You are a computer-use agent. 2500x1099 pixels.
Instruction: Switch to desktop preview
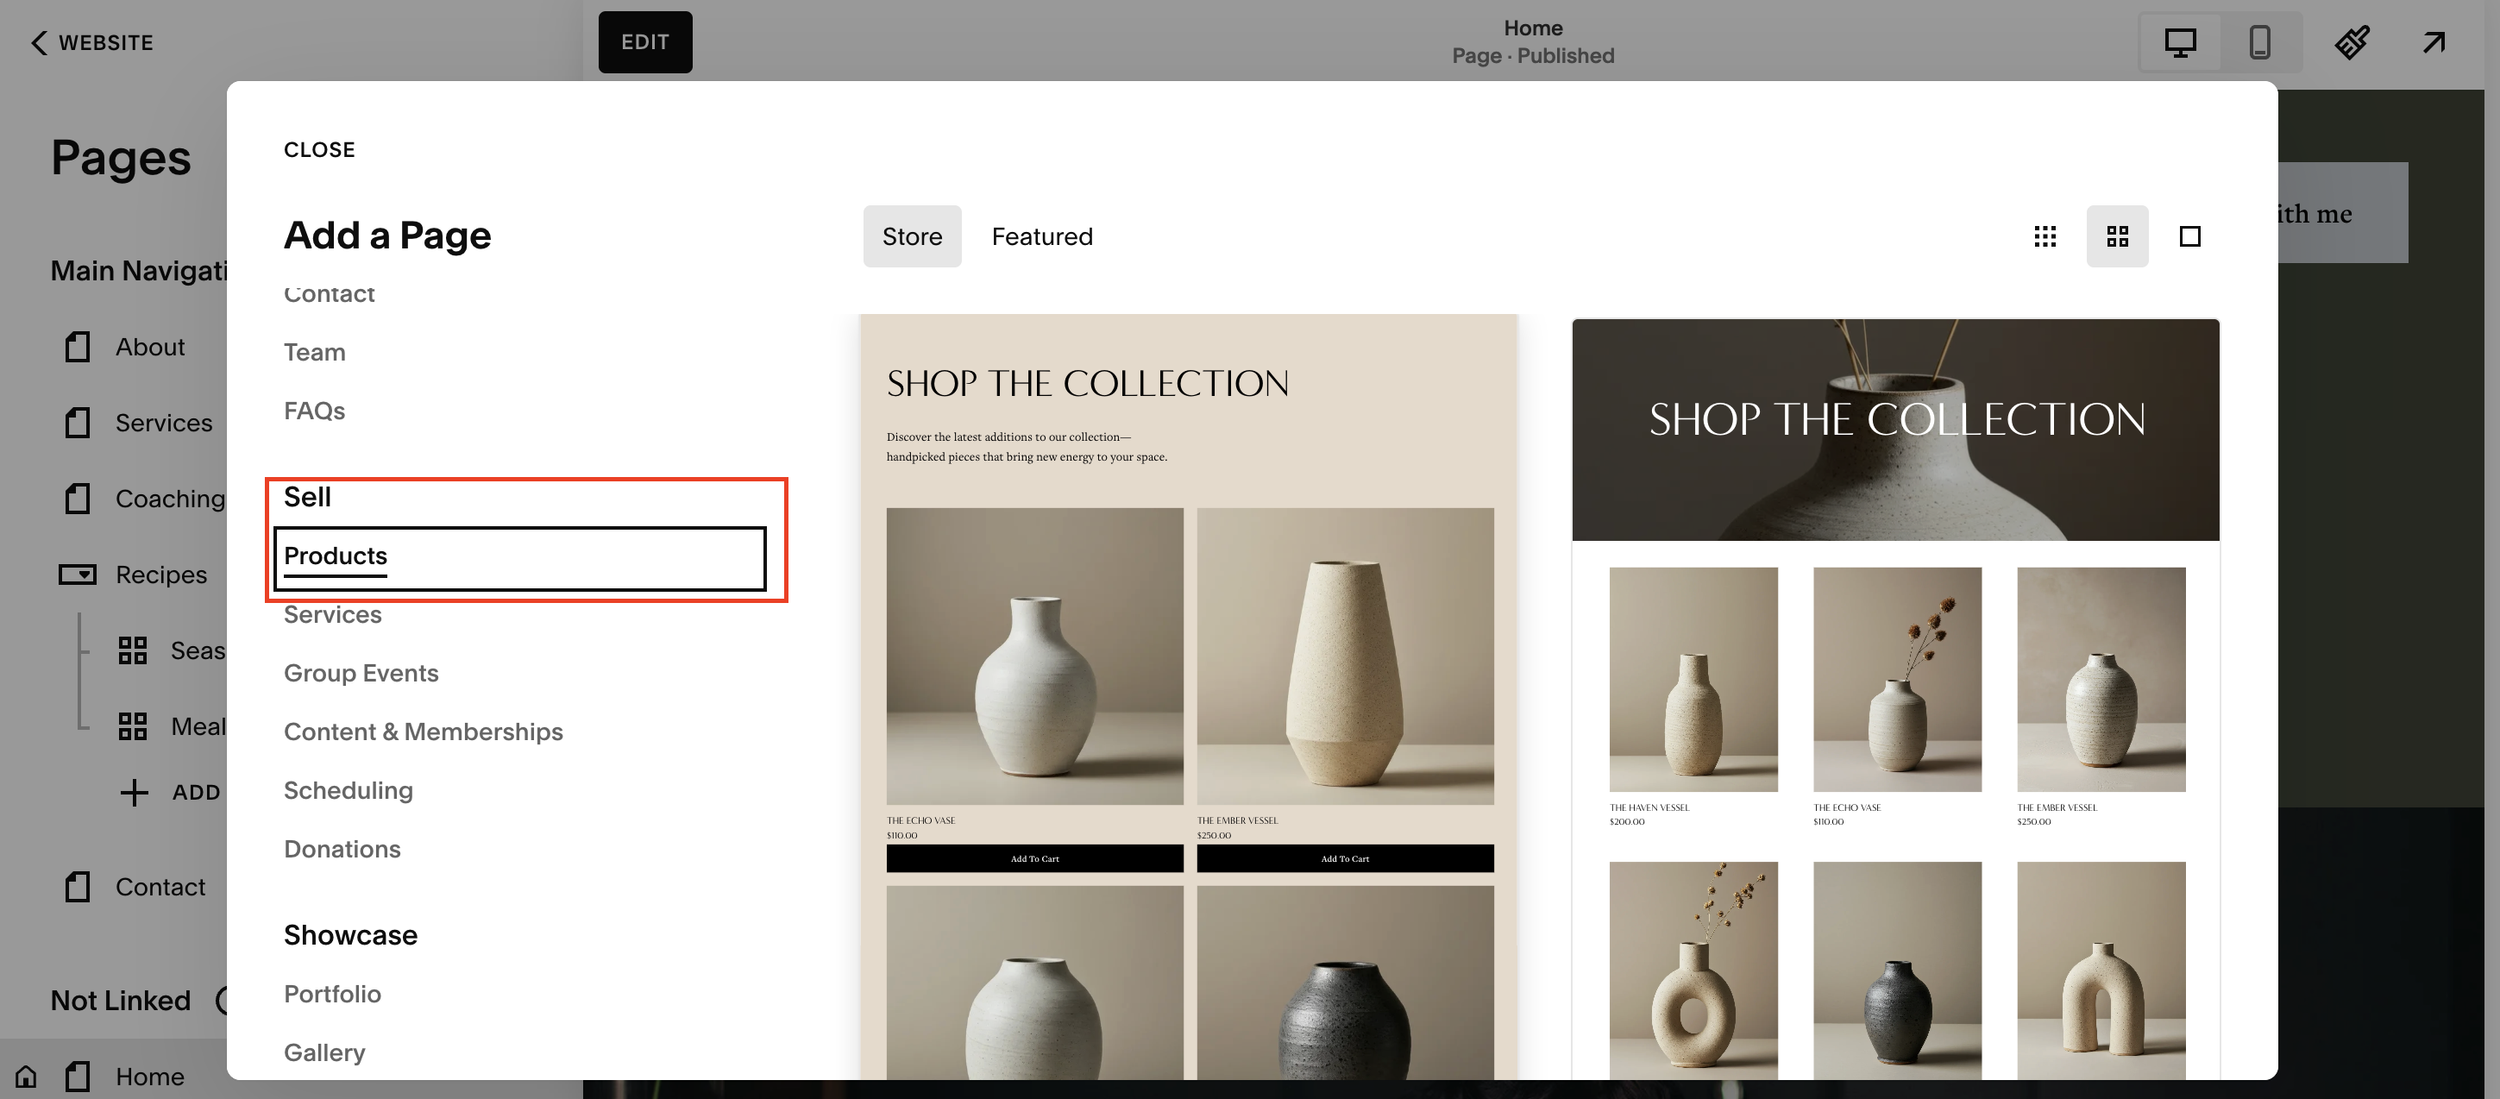click(2178, 42)
